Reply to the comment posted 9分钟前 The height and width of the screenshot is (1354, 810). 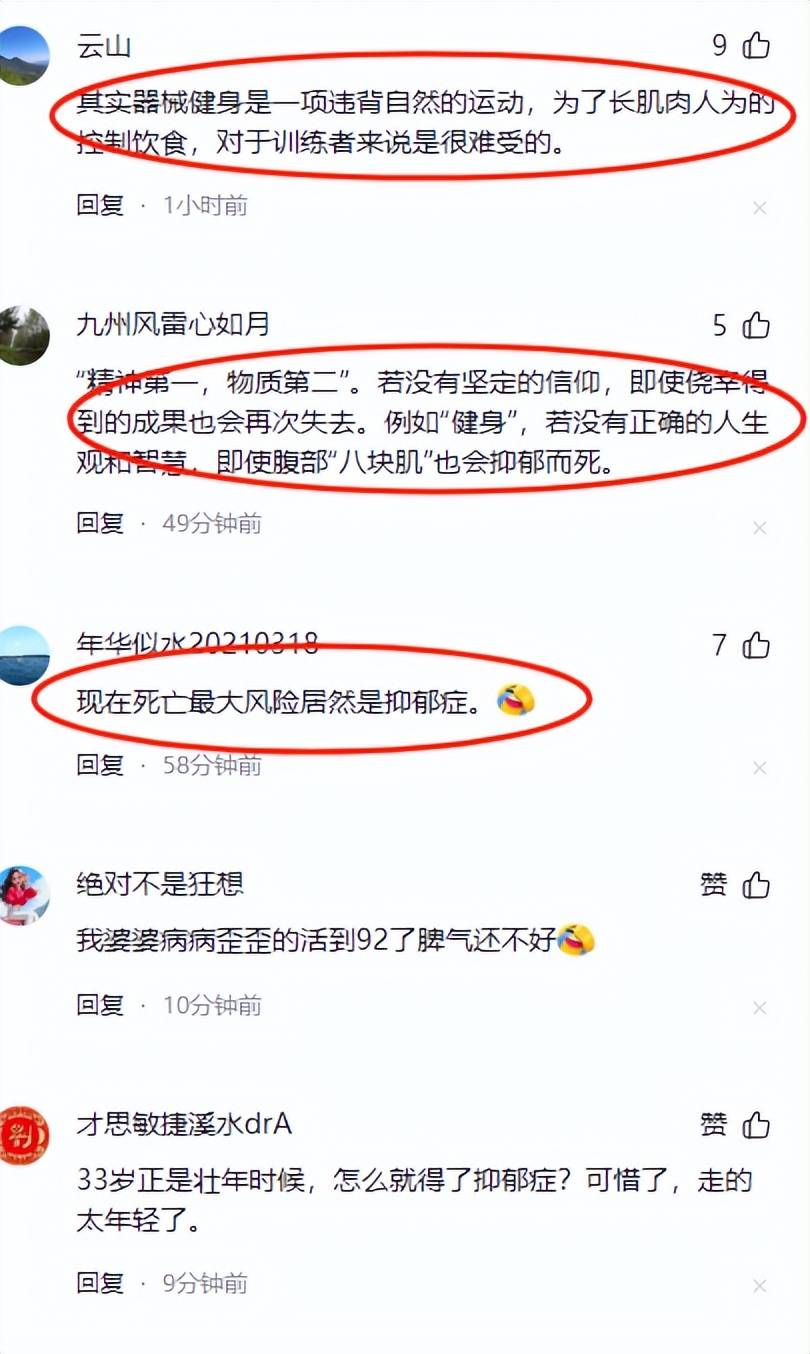[100, 1283]
